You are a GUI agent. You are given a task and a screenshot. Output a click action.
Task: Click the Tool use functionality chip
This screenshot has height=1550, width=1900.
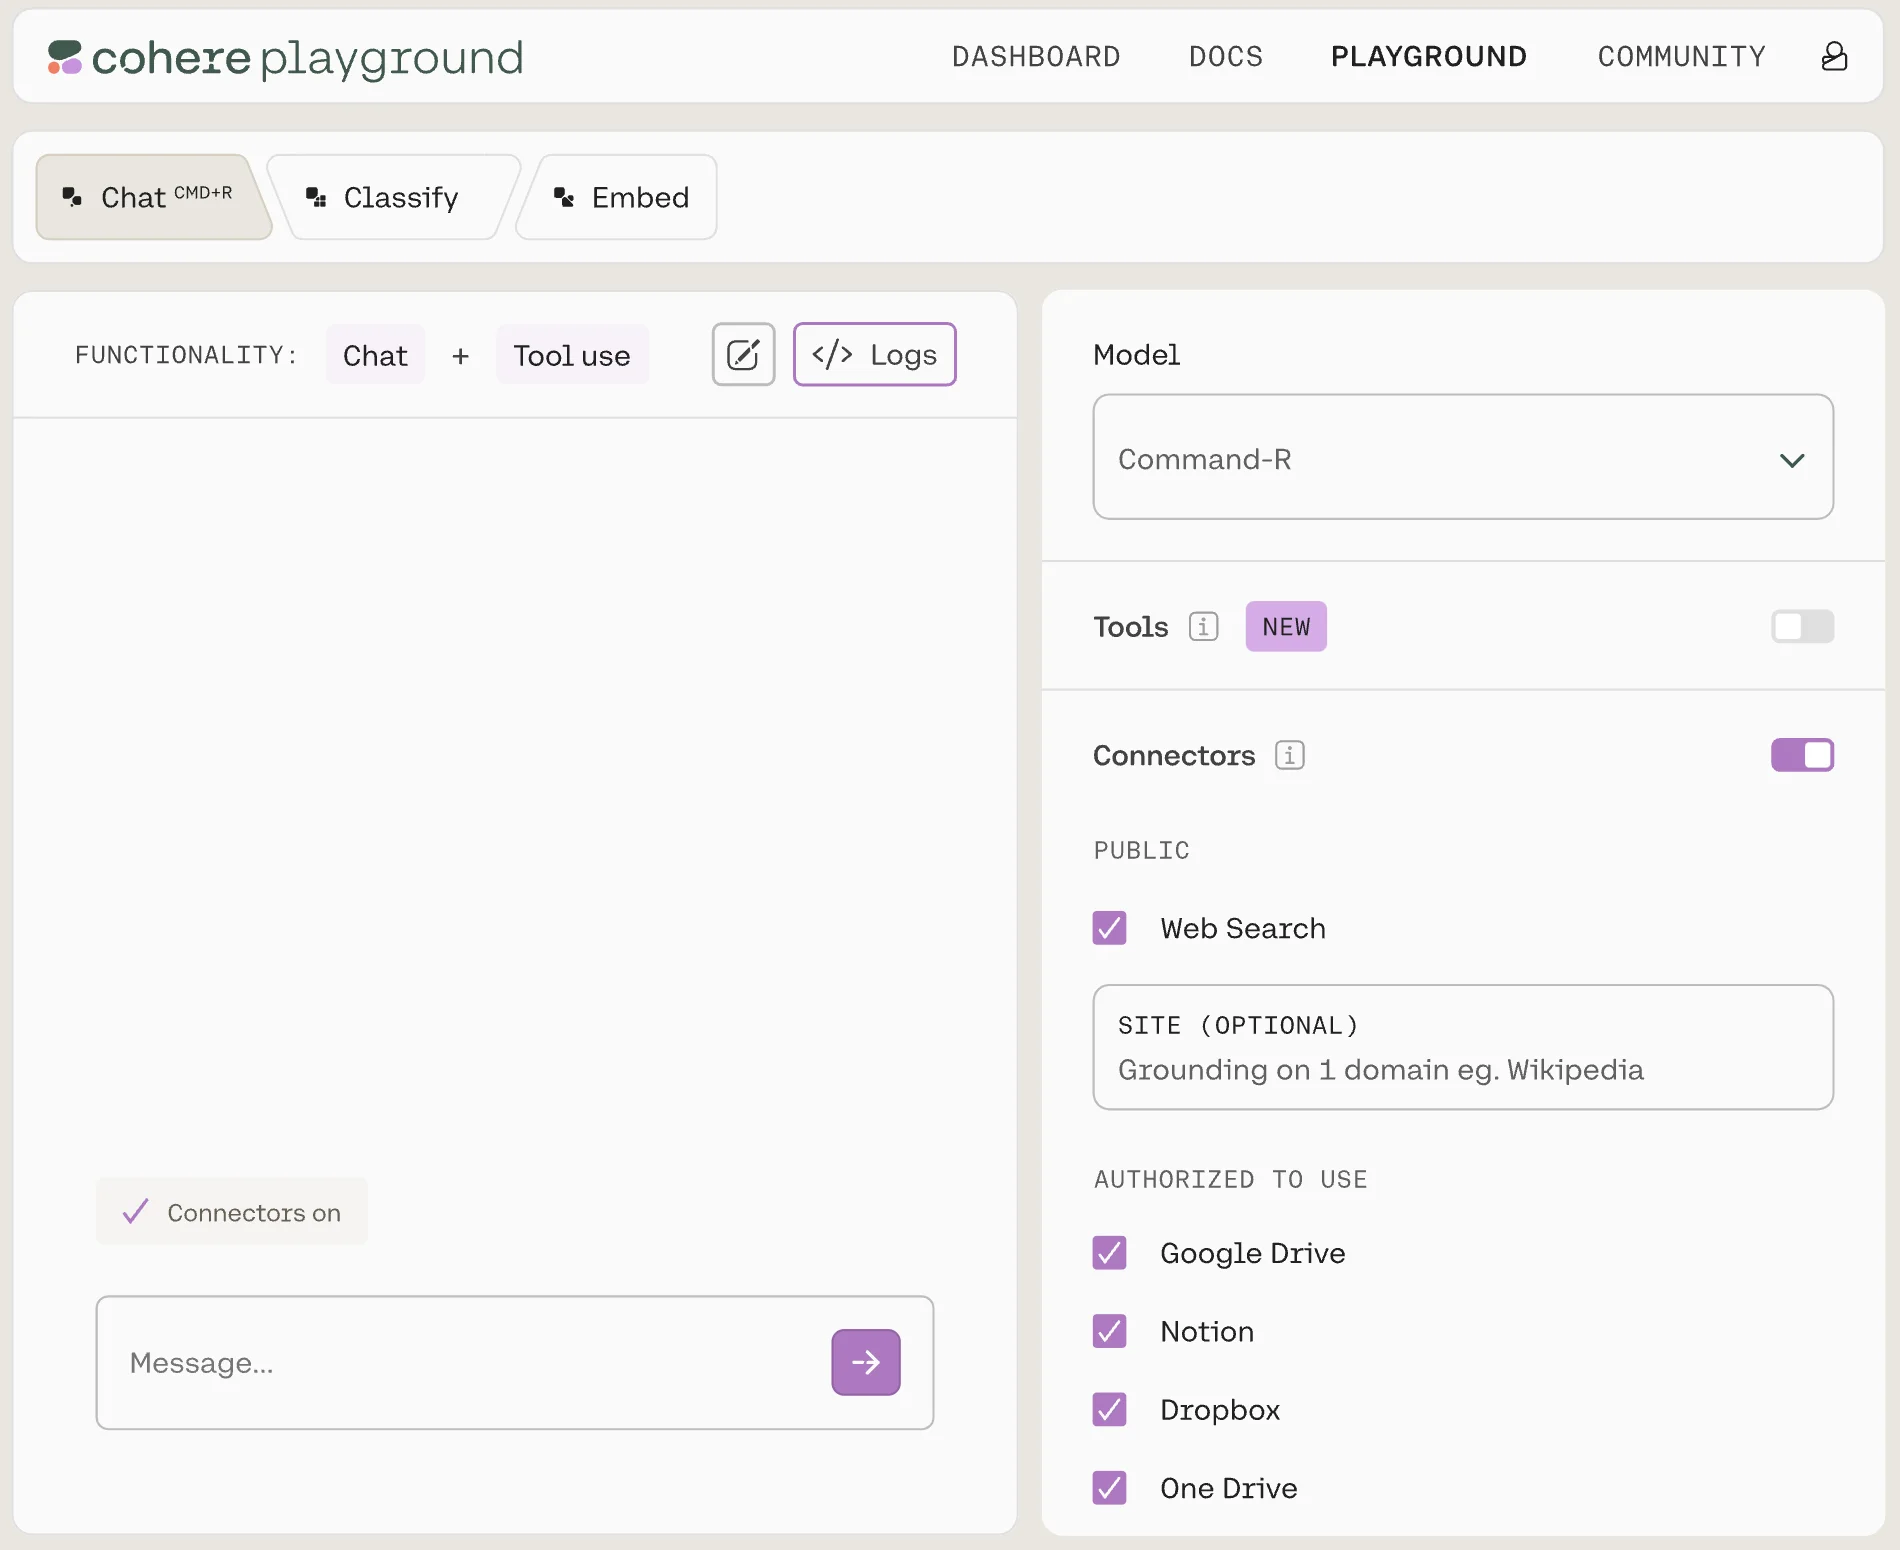[x=572, y=355]
